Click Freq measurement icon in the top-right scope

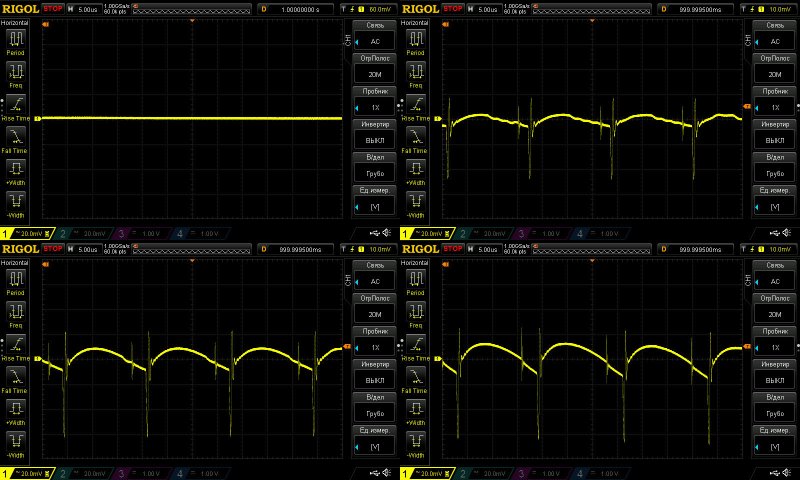coord(417,73)
